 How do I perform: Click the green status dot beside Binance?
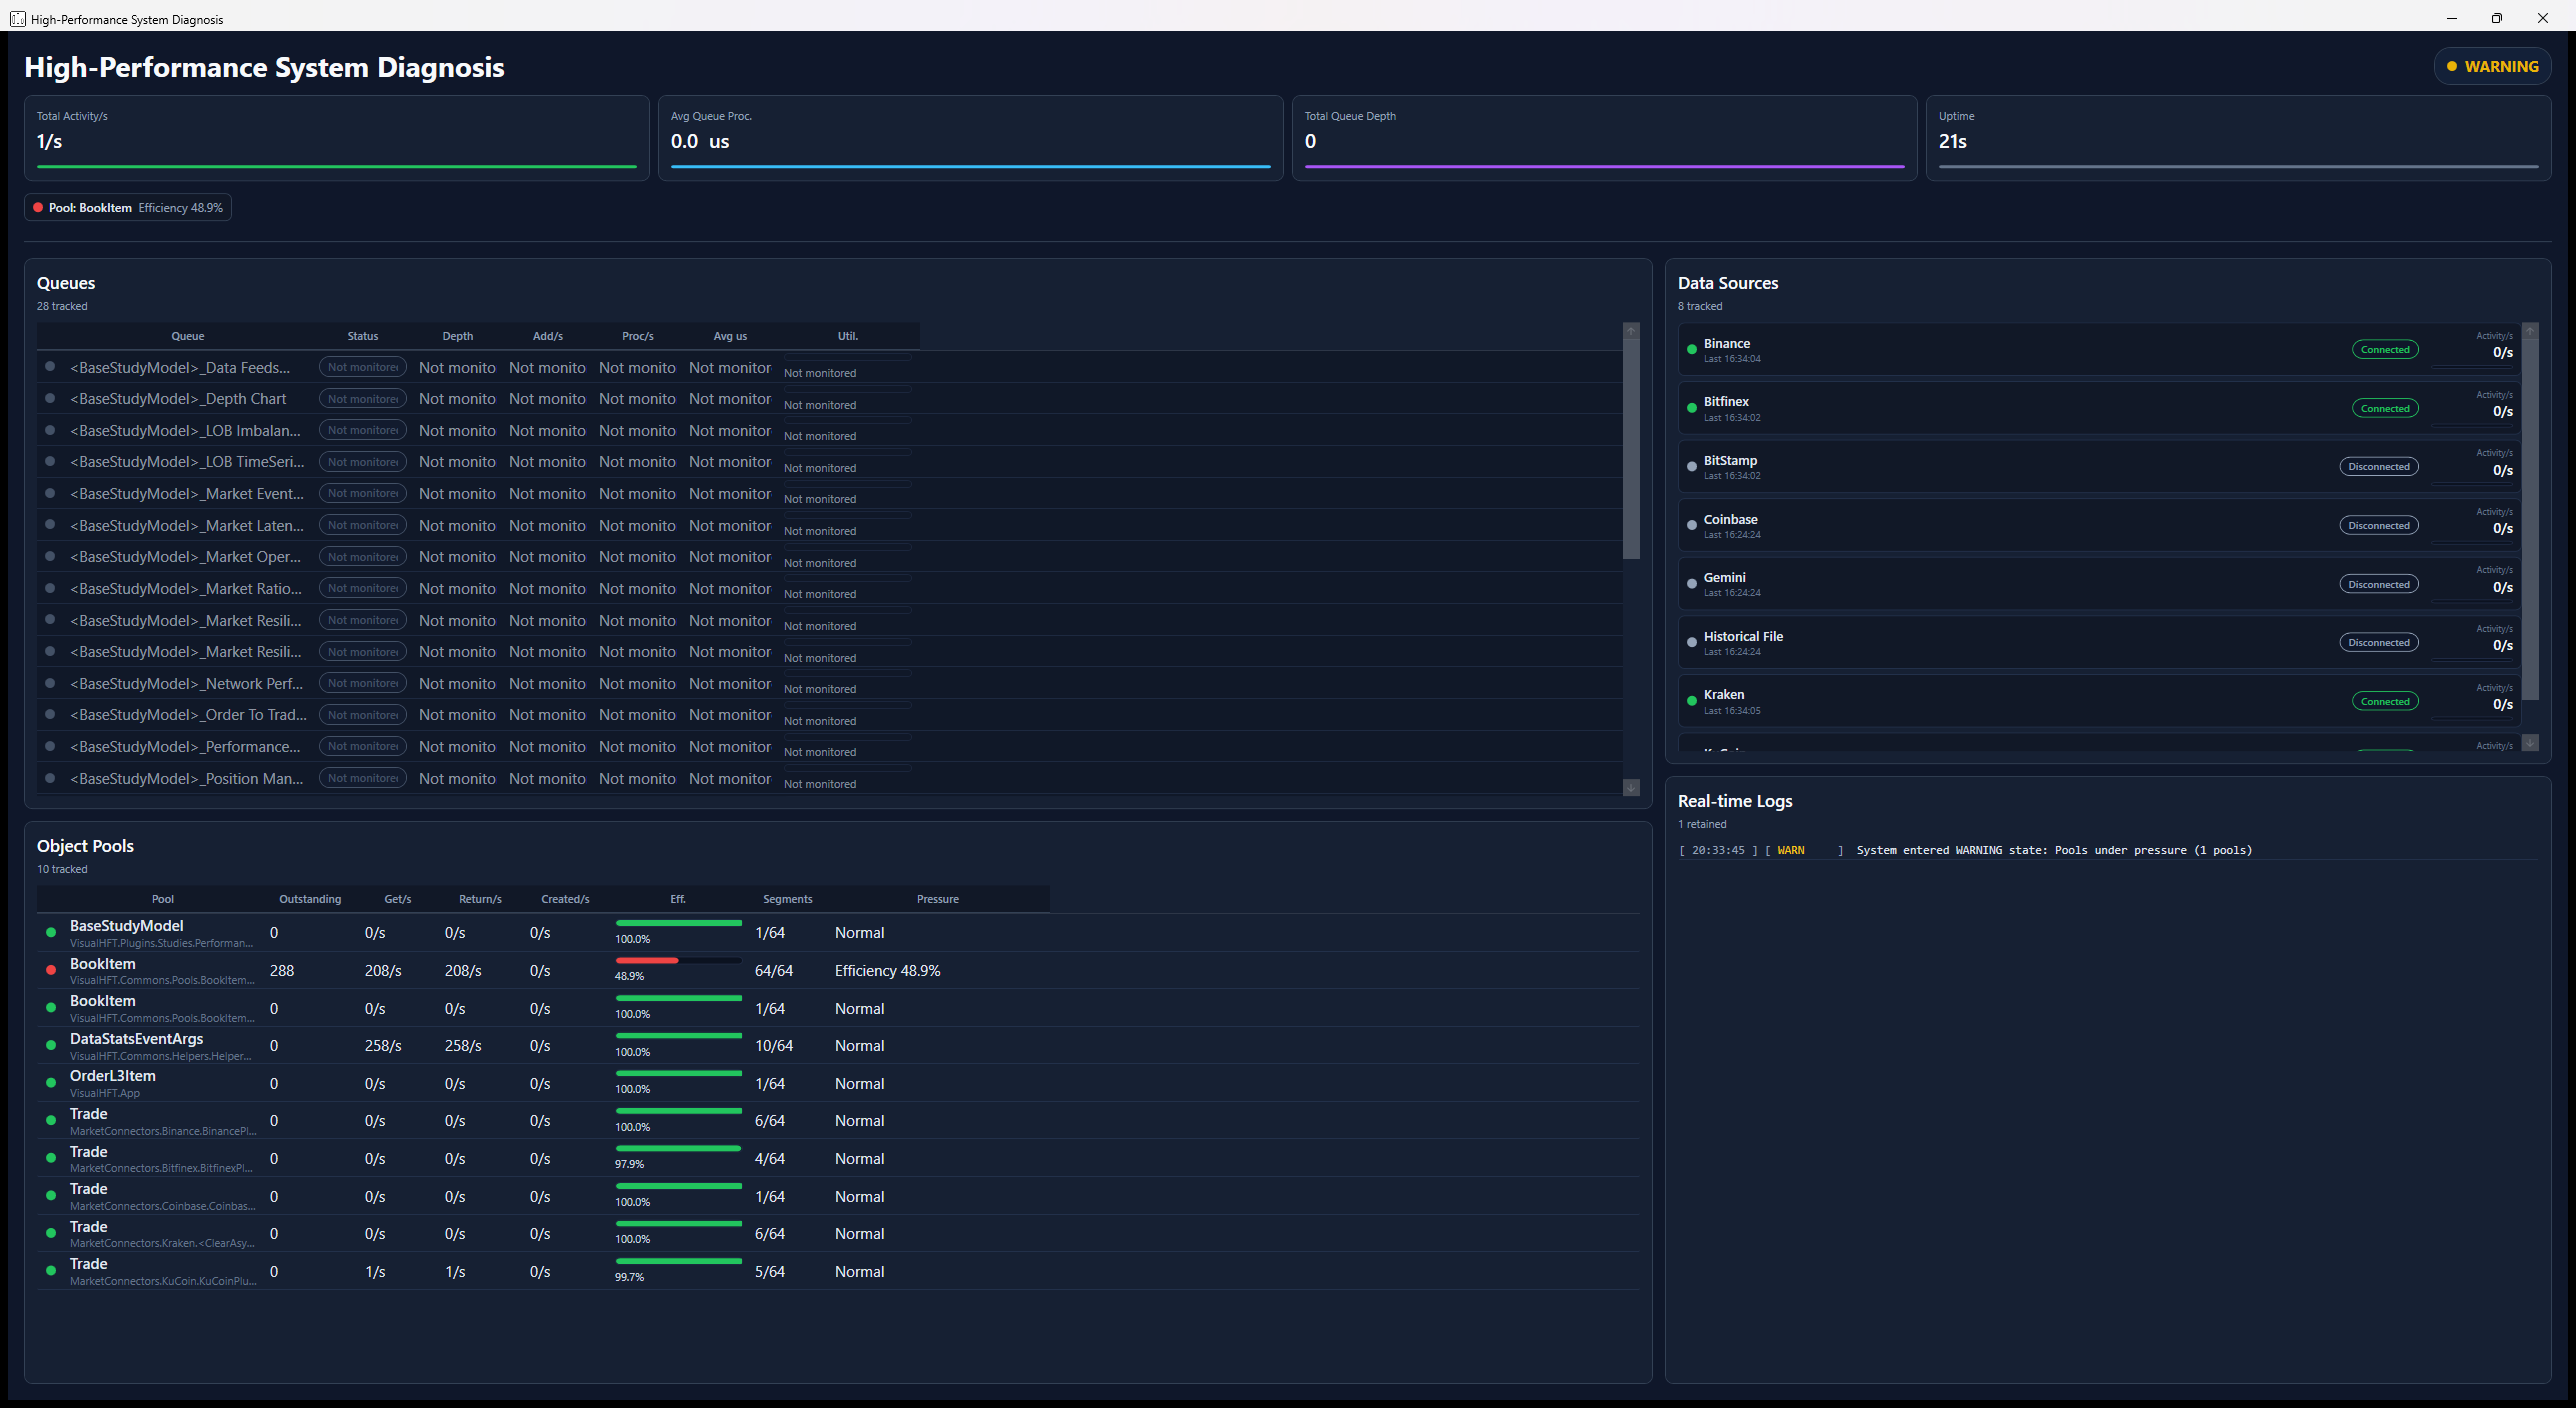click(1692, 350)
